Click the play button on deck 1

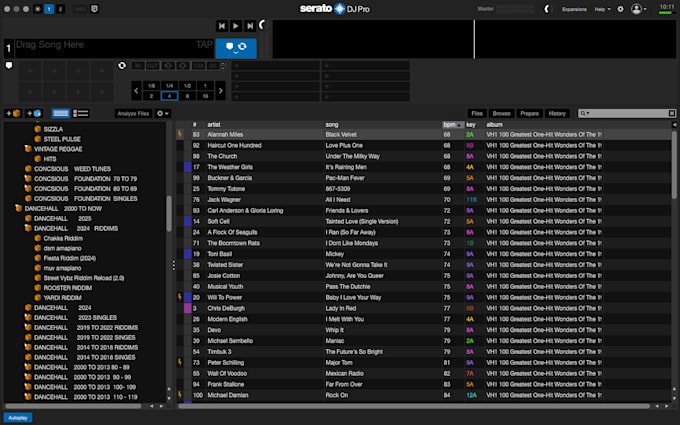pos(235,26)
